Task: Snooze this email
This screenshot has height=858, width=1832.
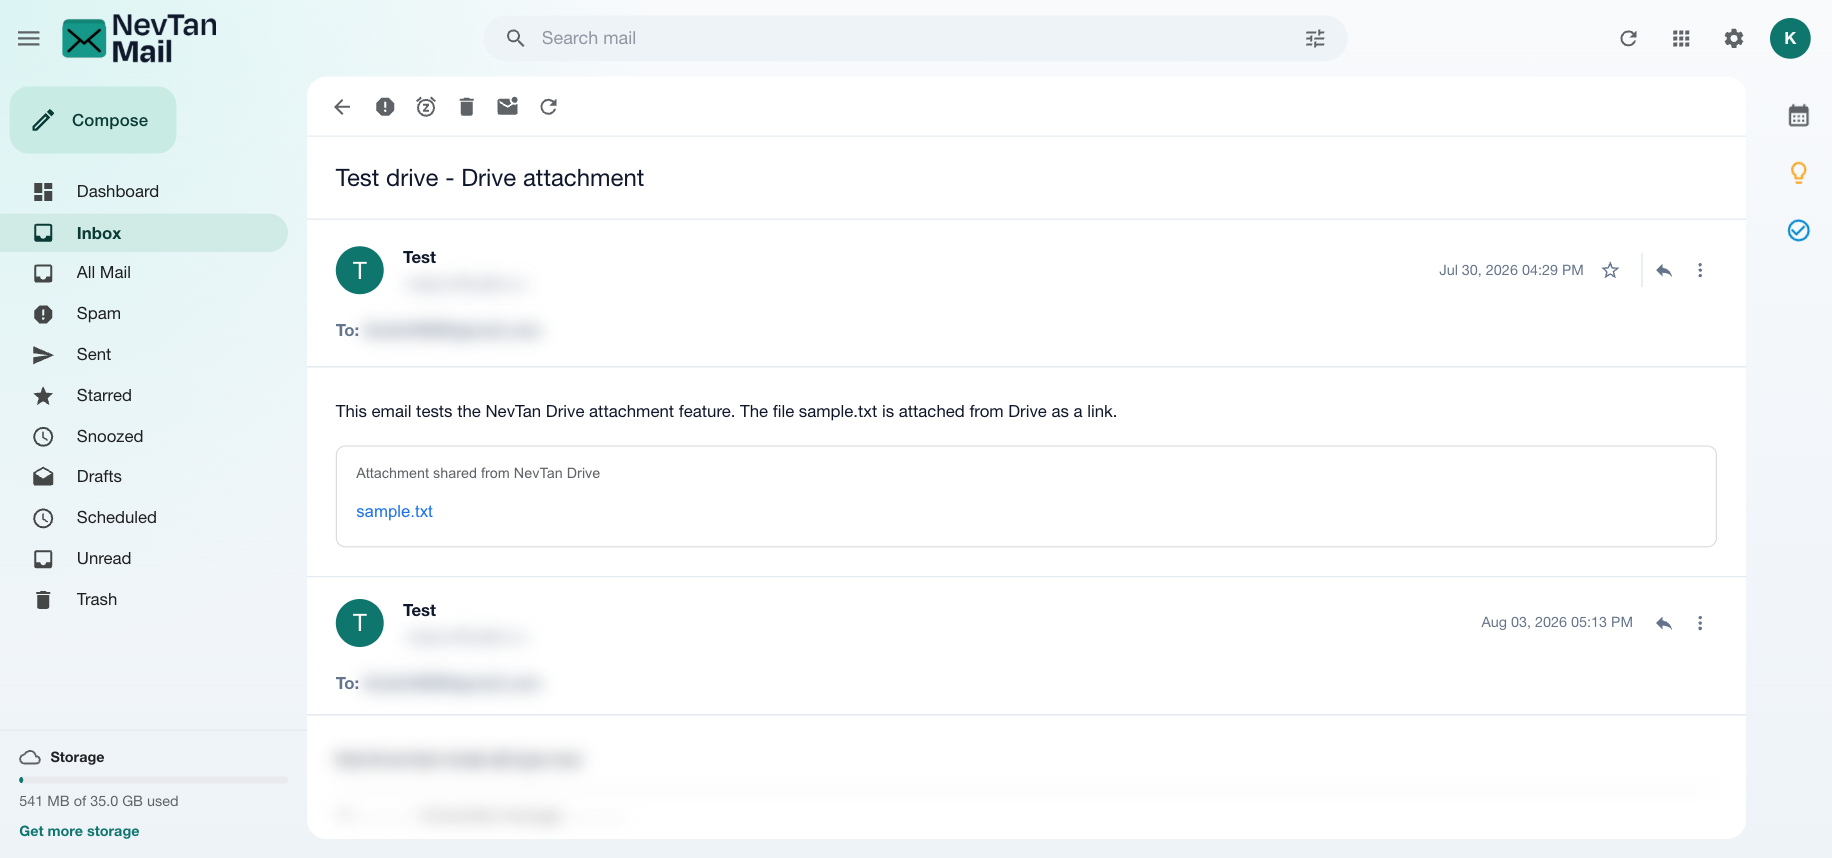Action: pyautogui.click(x=426, y=107)
